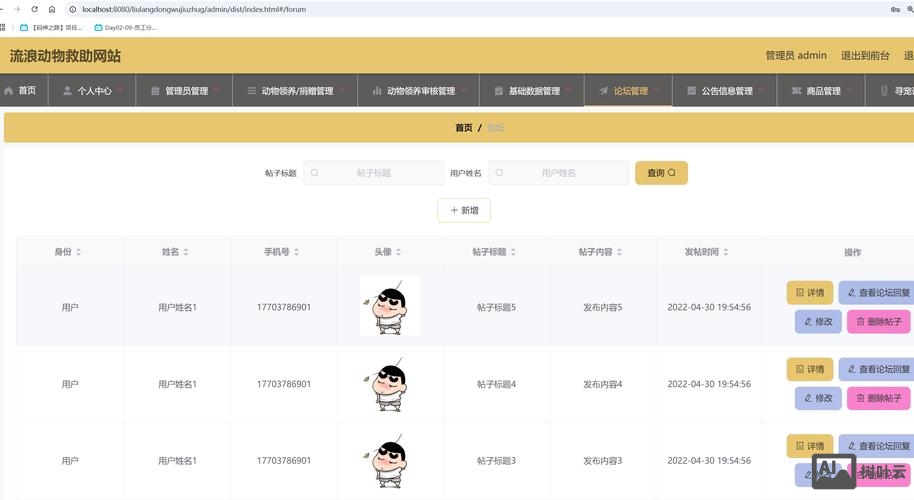Open the 动物领养/捐赠管理 menu

point(295,90)
